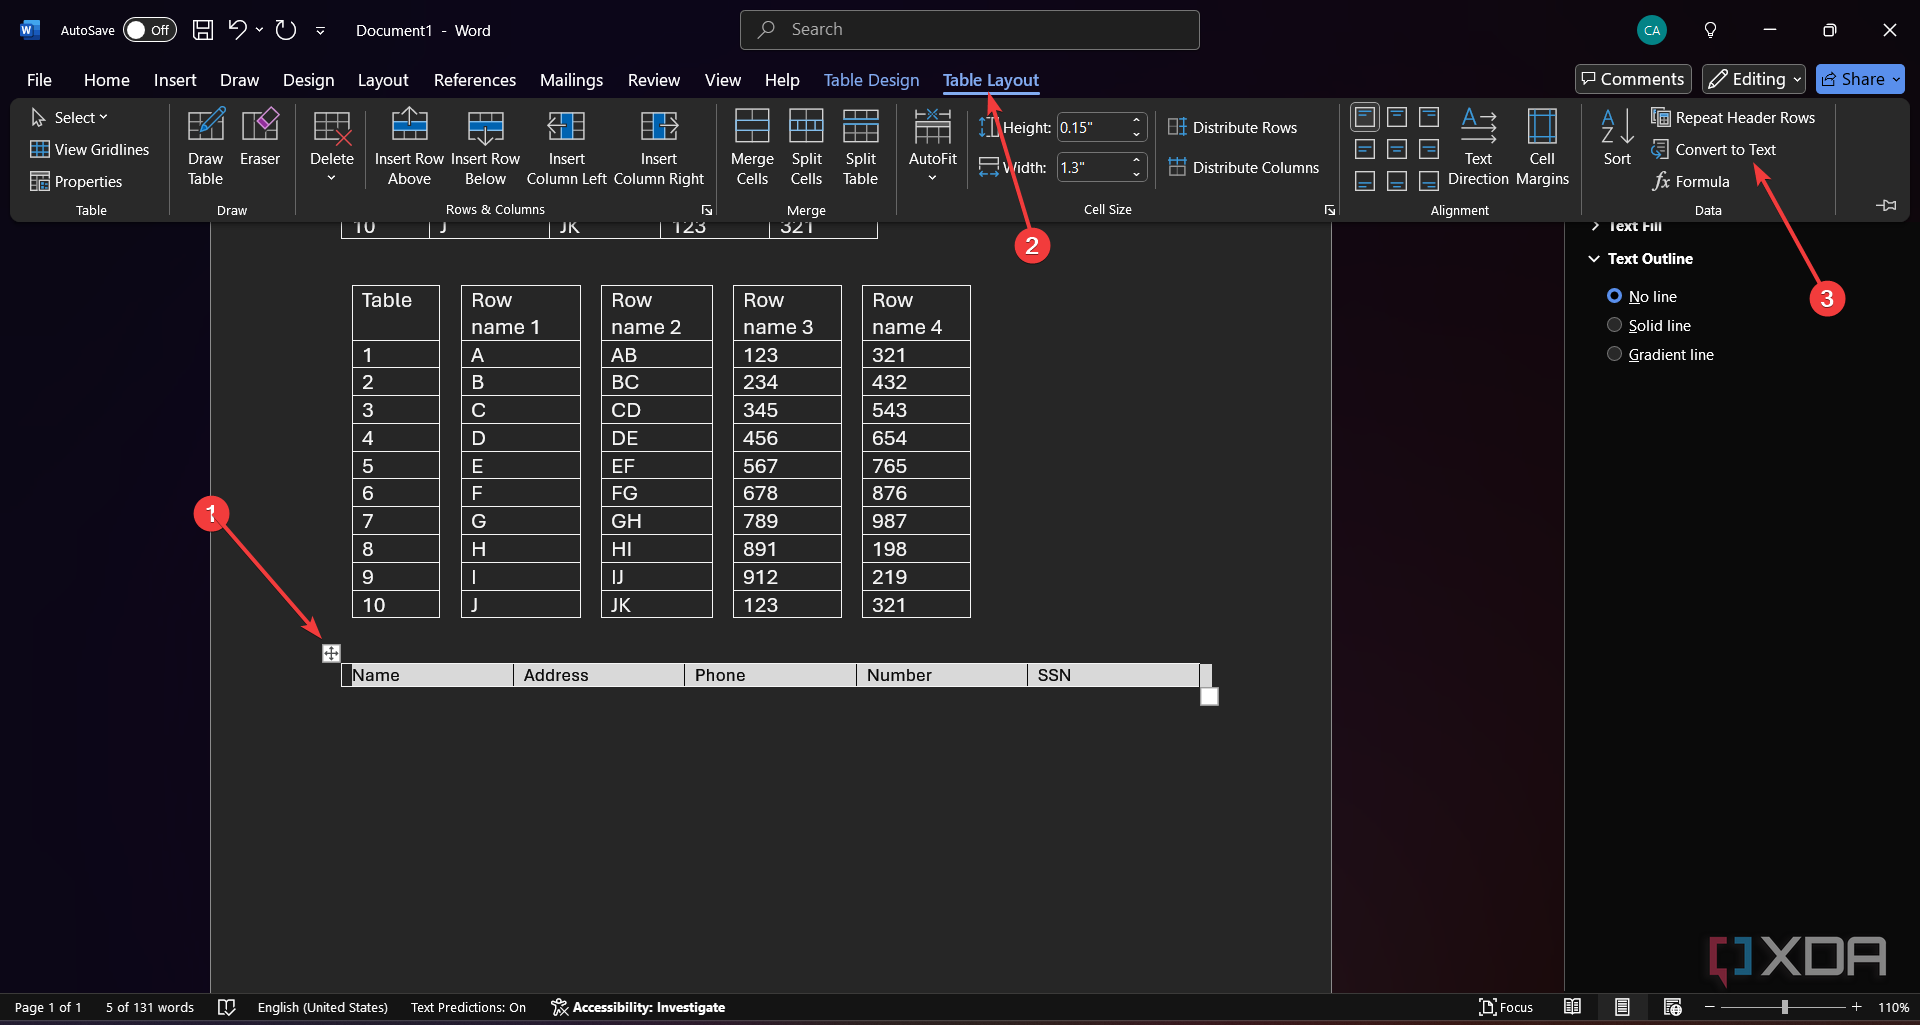Open the Table Layout tab

990,80
